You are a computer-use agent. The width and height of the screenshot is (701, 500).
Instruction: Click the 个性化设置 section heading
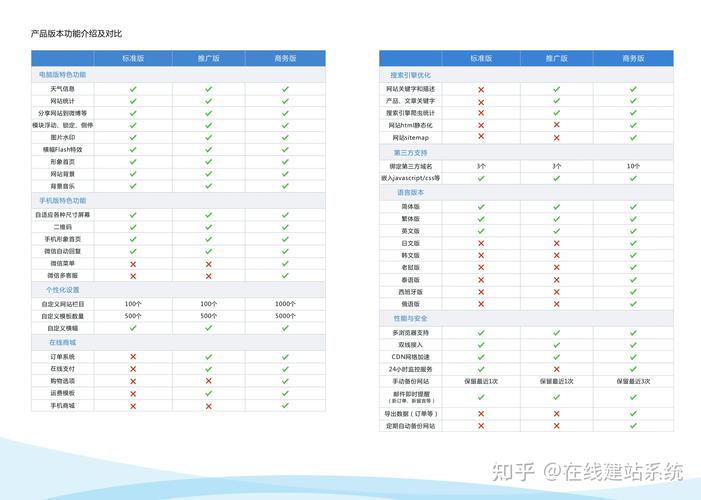[63, 290]
